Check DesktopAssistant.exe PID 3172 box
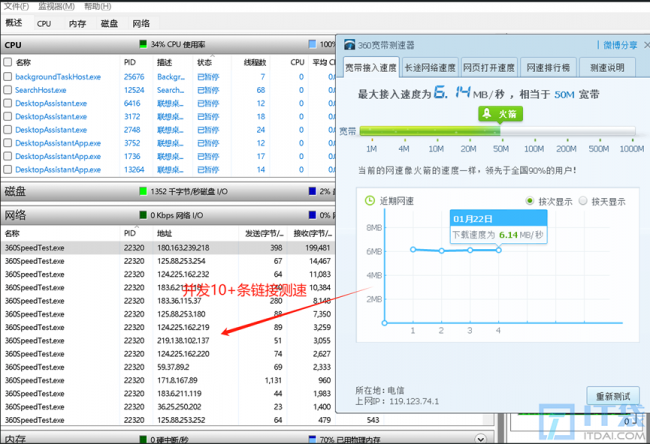Image resolution: width=650 pixels, height=444 pixels. coord(7,116)
